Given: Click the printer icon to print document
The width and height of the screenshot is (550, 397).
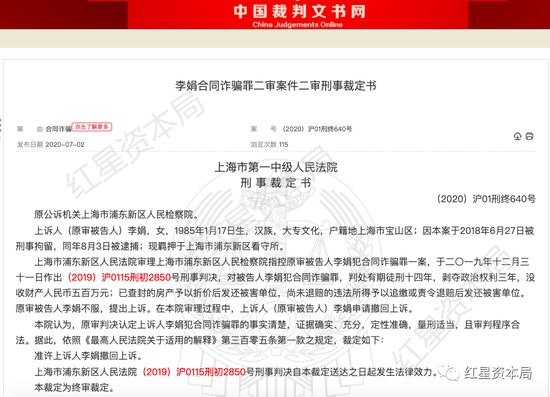Looking at the screenshot, I should click(530, 136).
